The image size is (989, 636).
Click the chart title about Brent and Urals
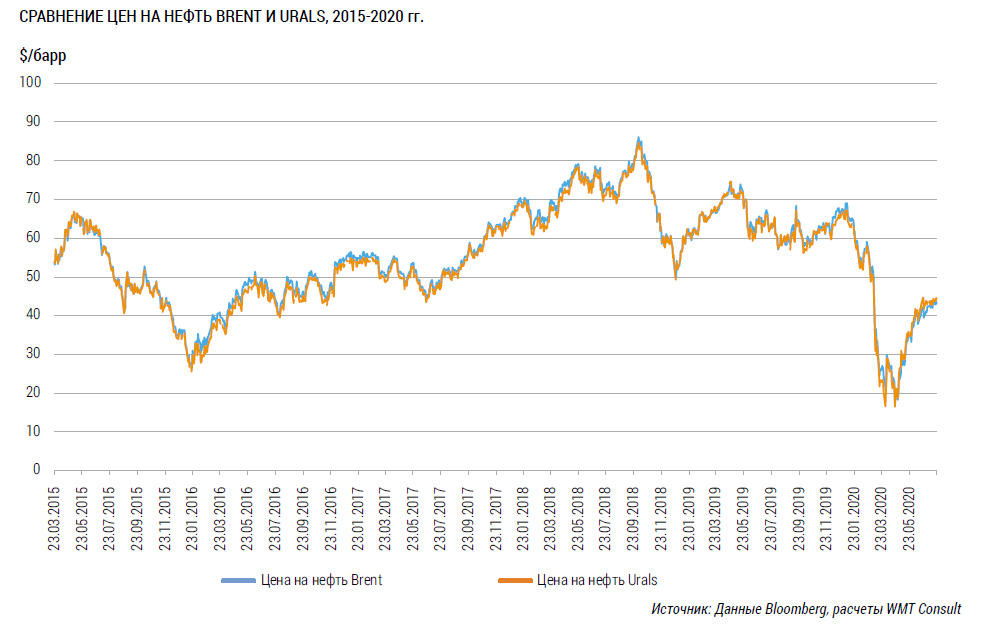click(214, 17)
